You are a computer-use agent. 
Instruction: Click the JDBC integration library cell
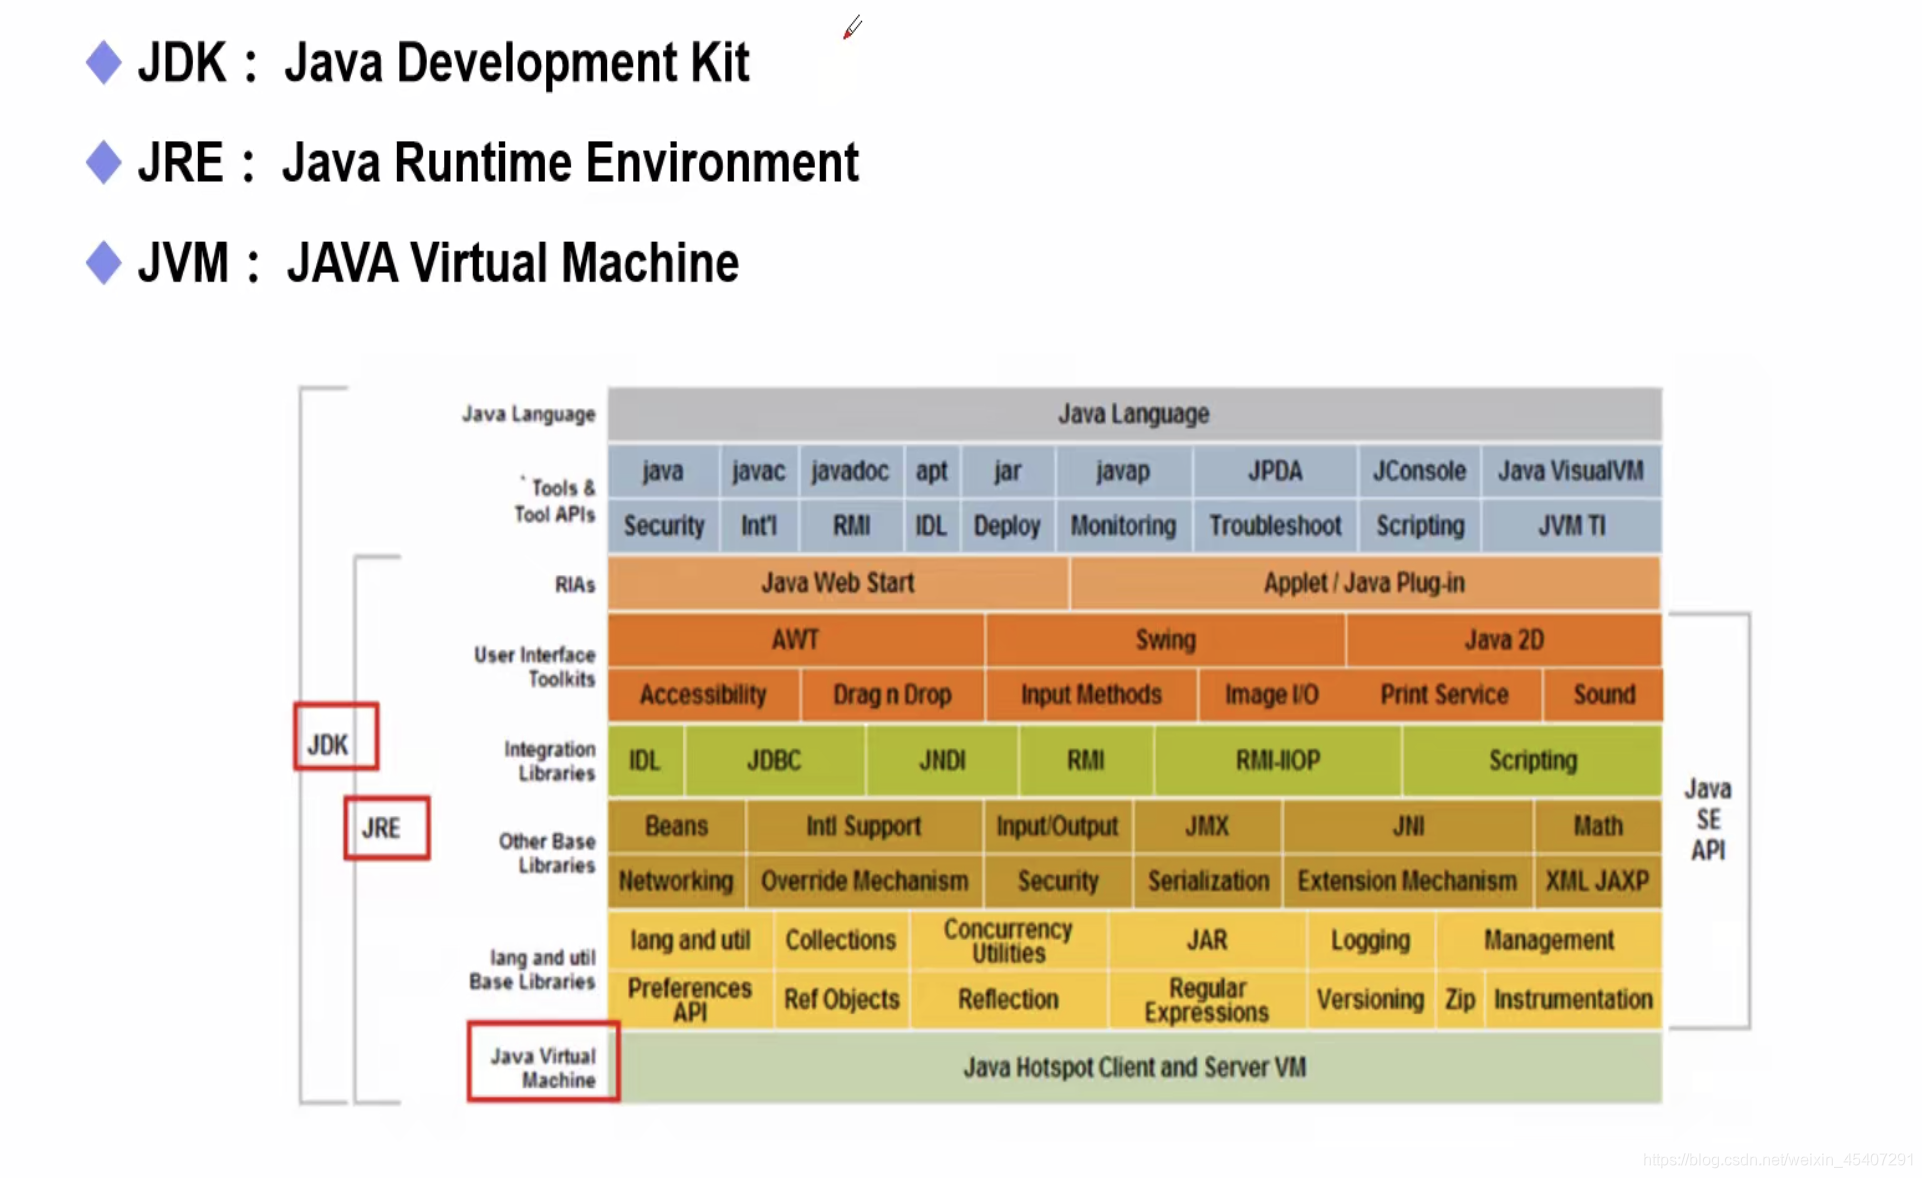click(774, 761)
